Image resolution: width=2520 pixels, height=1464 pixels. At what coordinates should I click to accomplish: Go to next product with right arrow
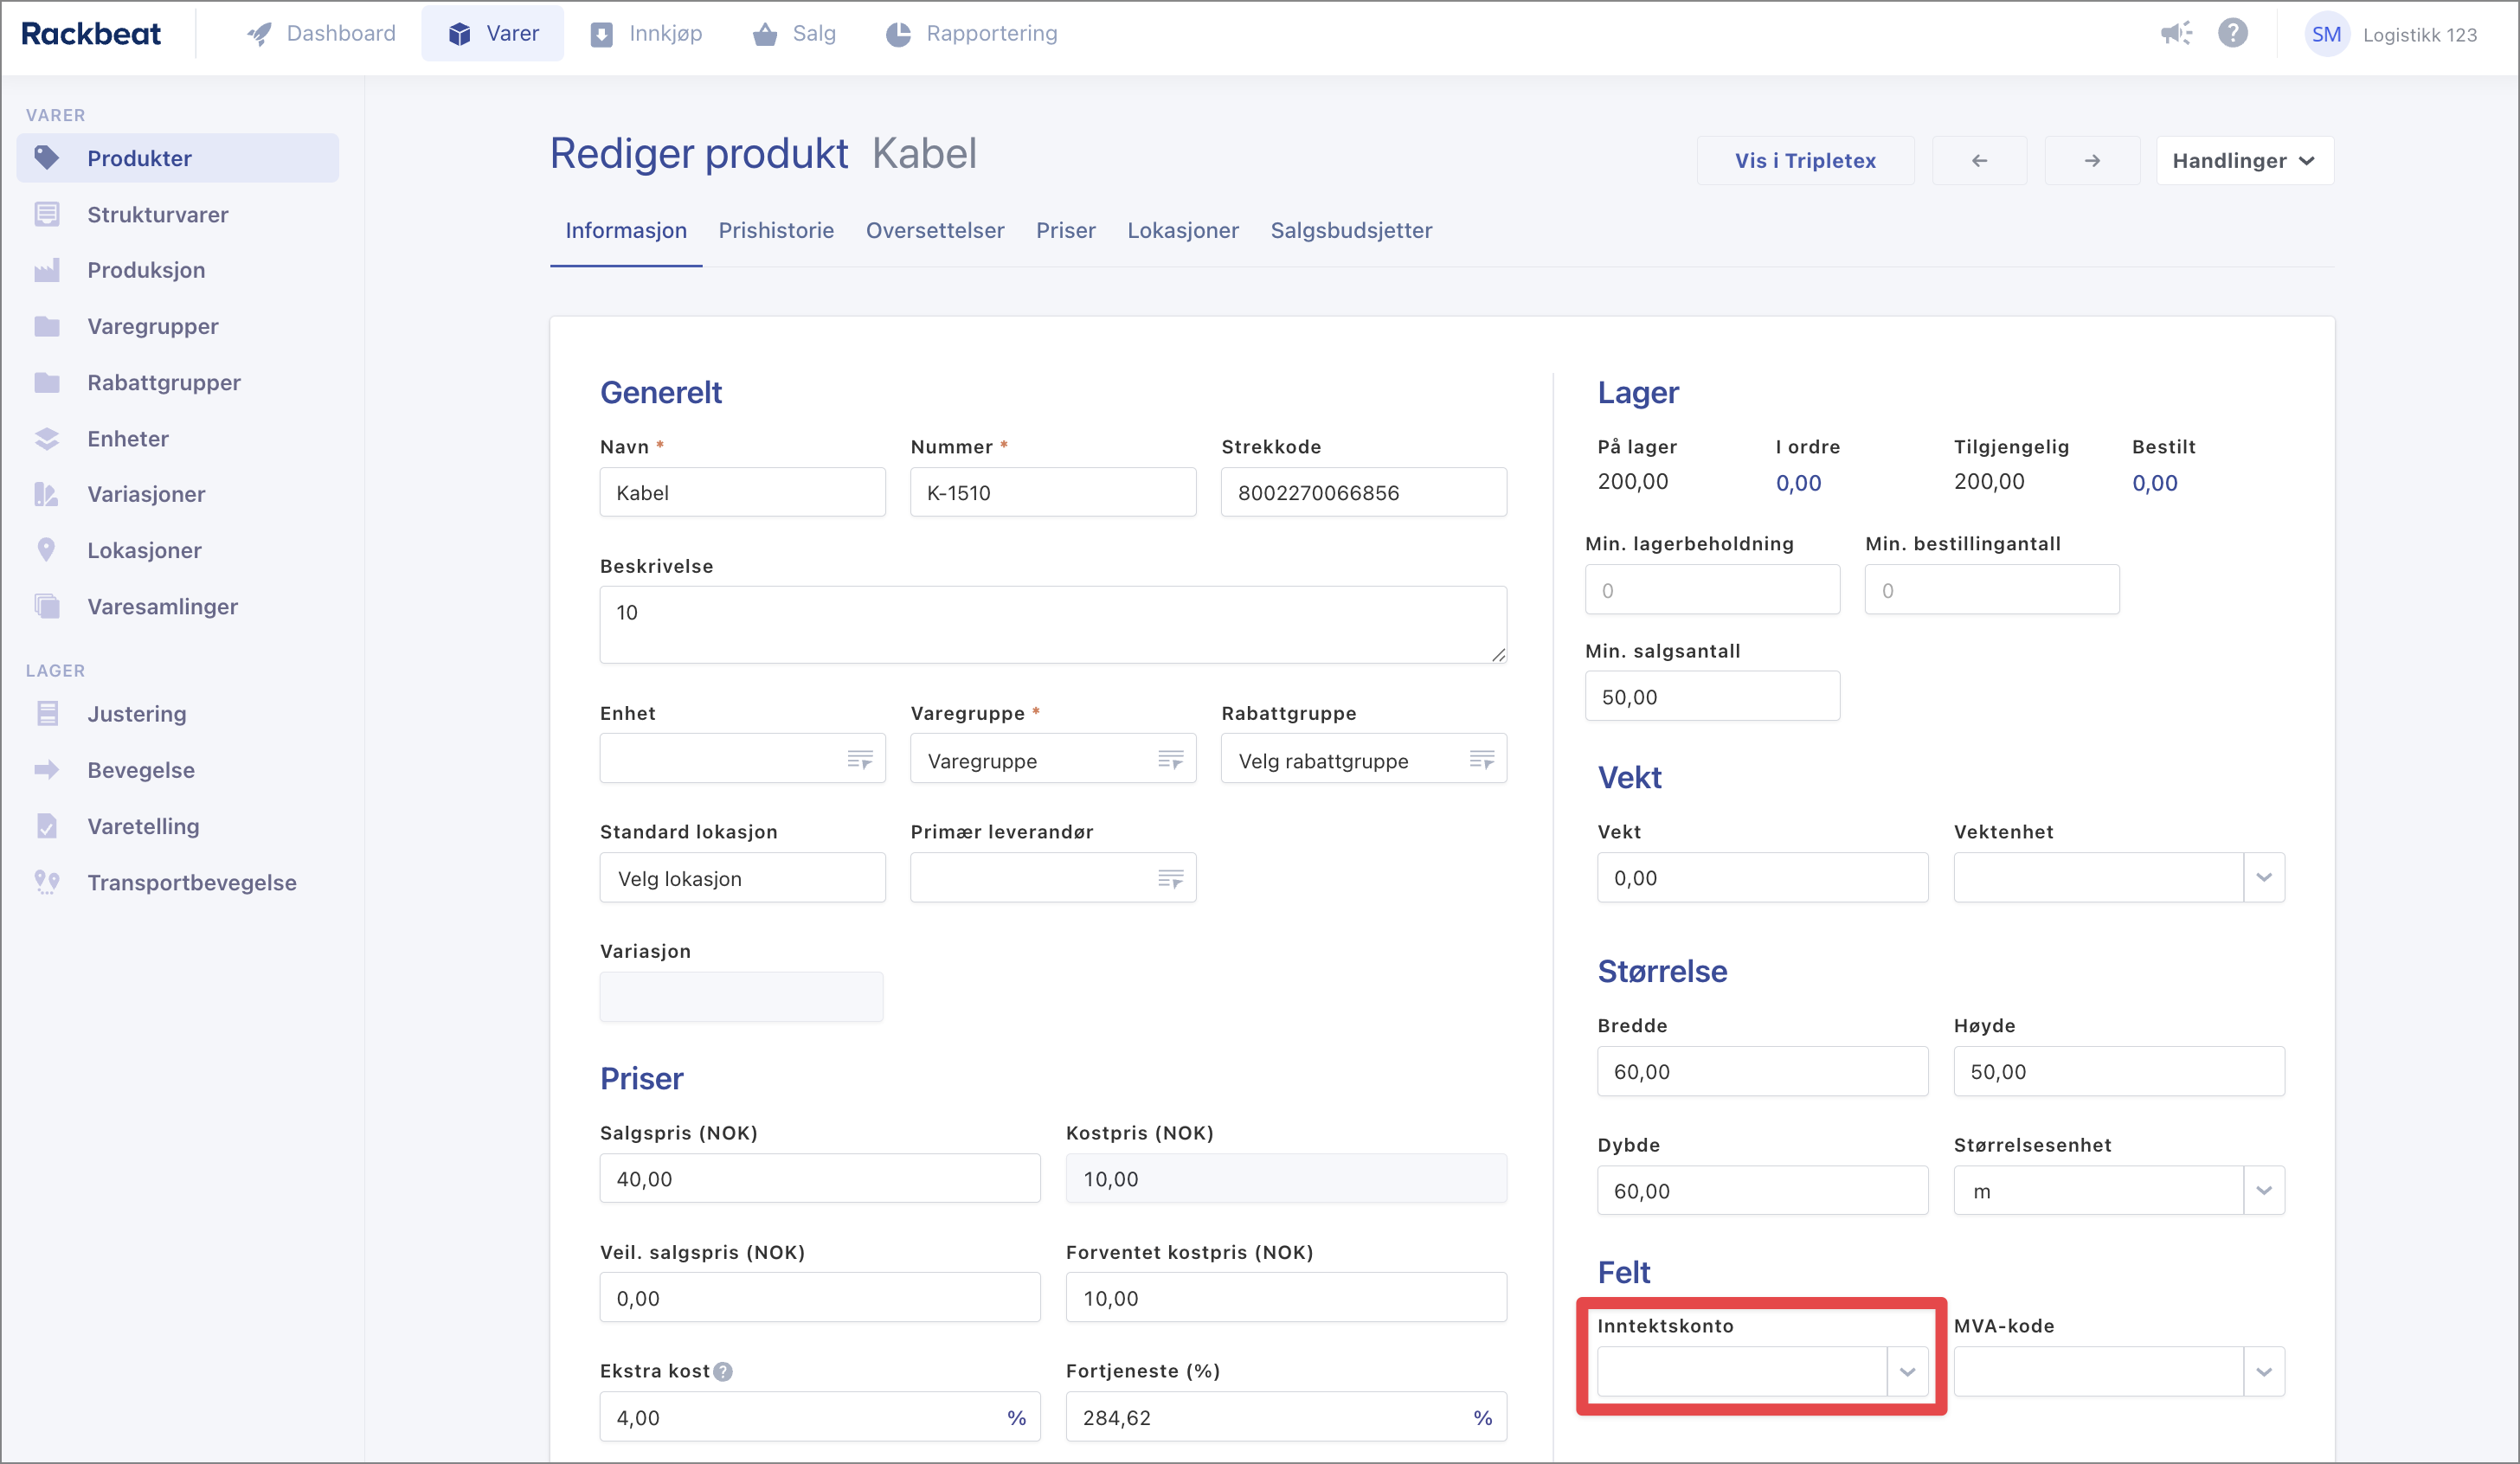2092,161
